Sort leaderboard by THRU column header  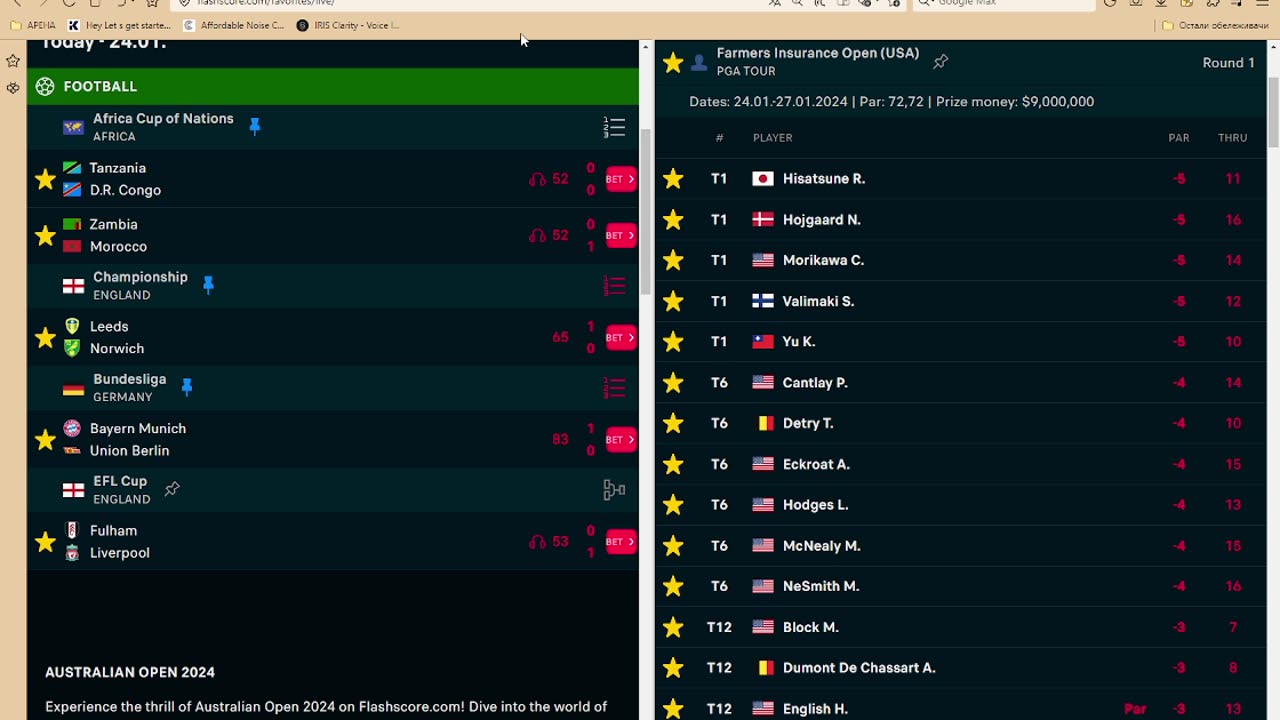[x=1232, y=138]
